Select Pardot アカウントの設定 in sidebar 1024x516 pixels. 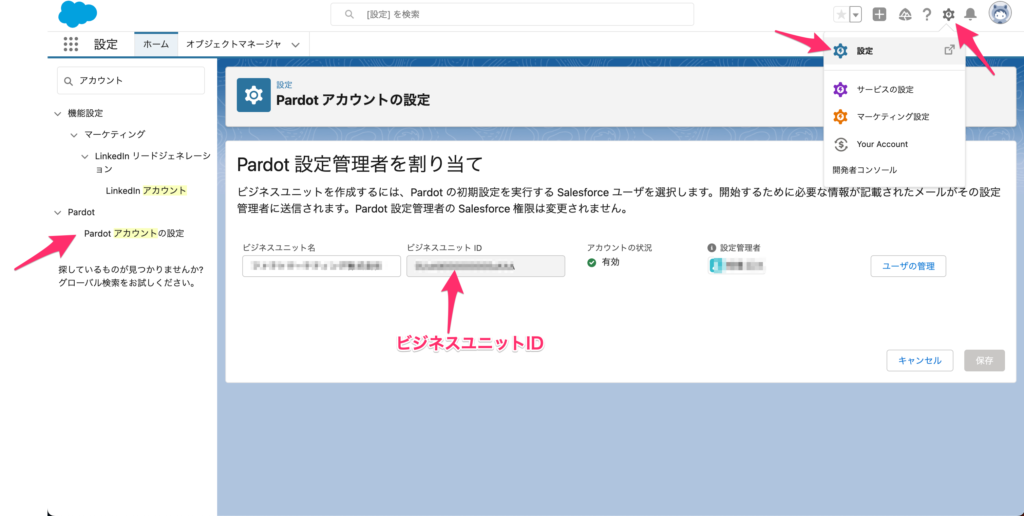coord(134,233)
